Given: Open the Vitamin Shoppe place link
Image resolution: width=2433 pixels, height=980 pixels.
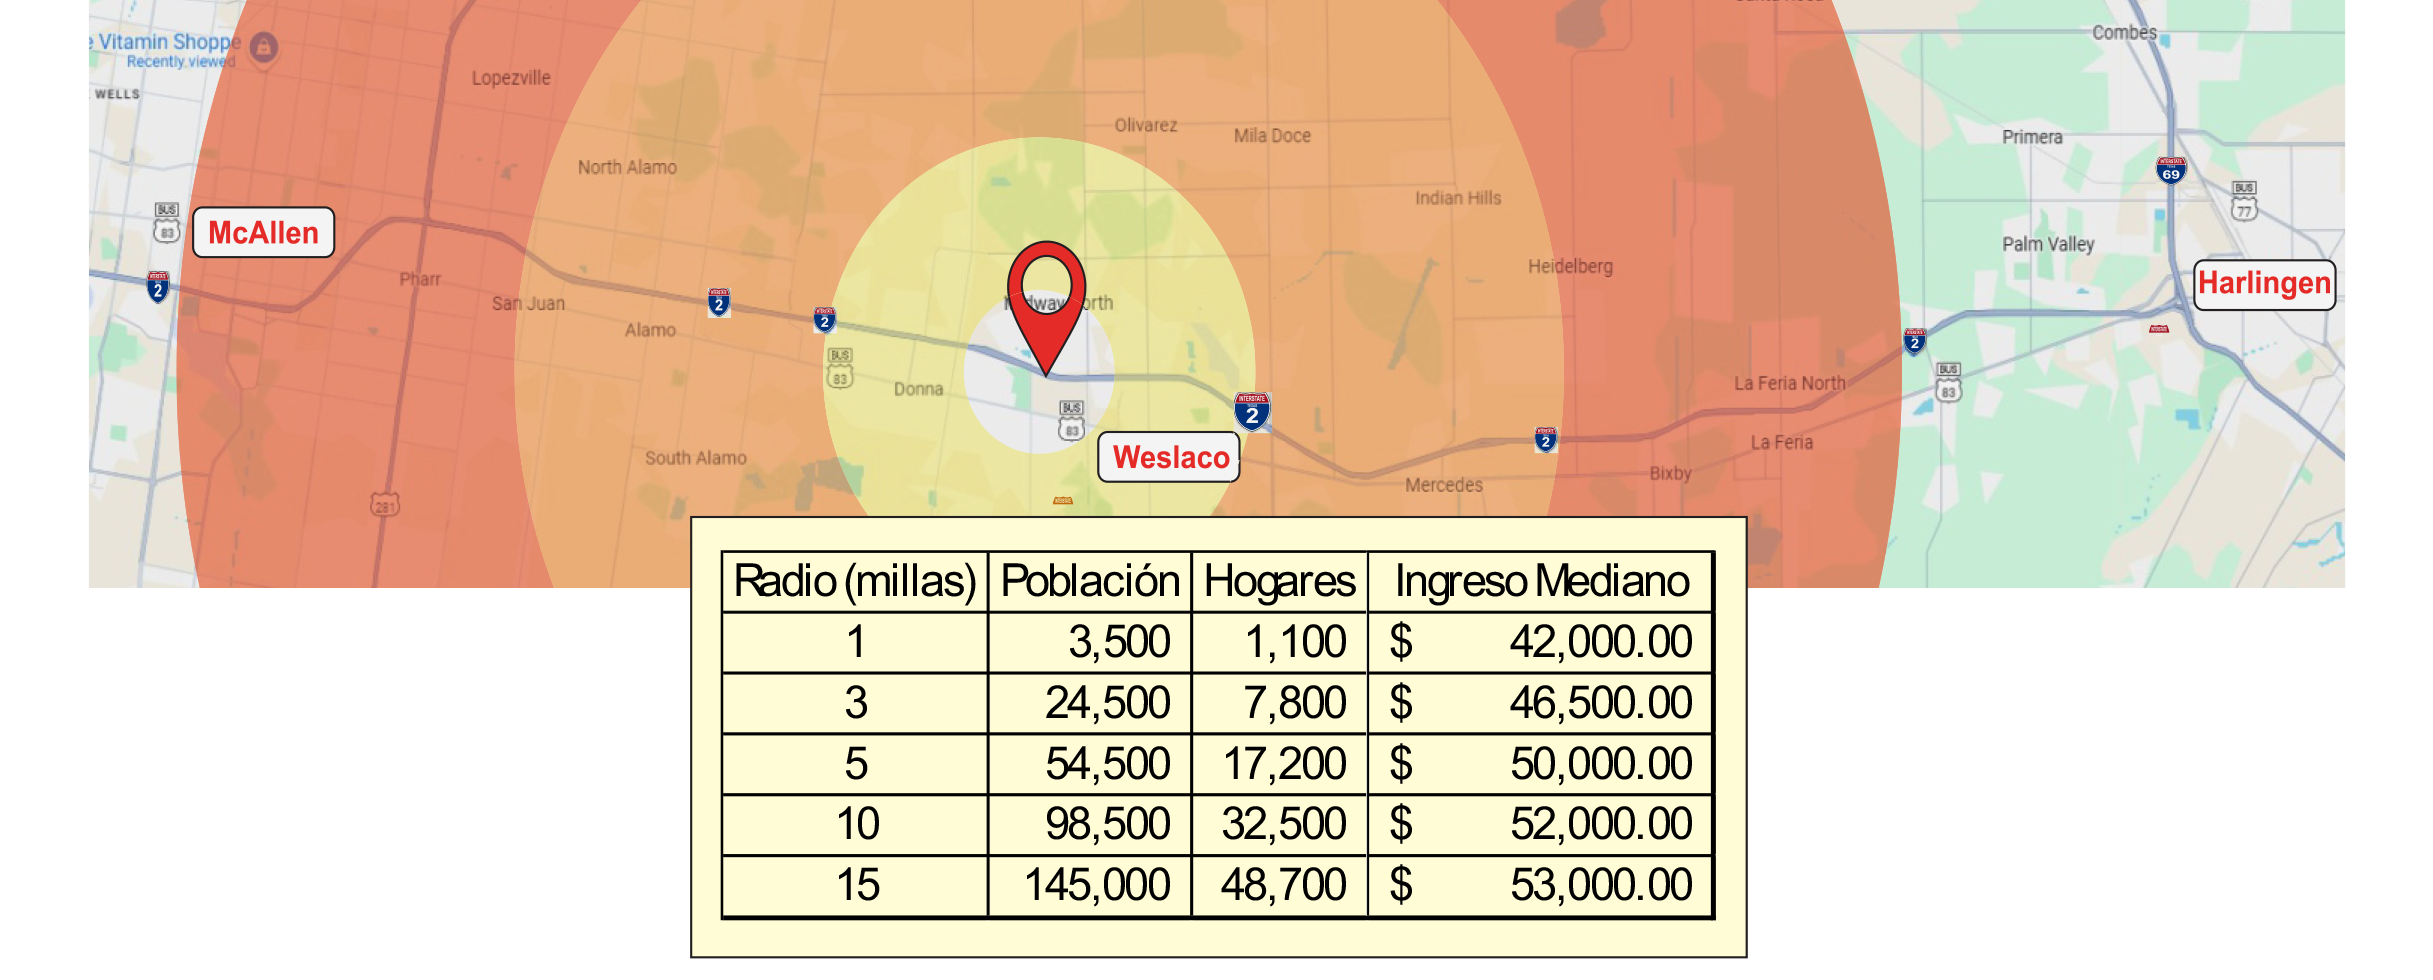Looking at the screenshot, I should (169, 42).
